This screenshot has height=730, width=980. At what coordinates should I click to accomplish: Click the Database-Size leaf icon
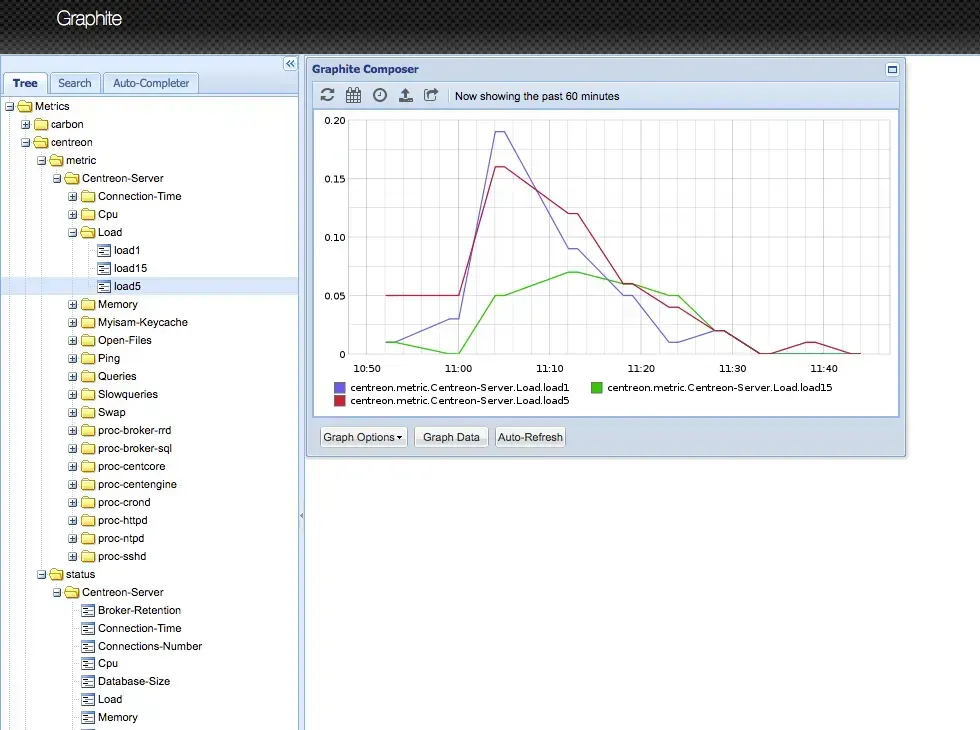[x=88, y=682]
